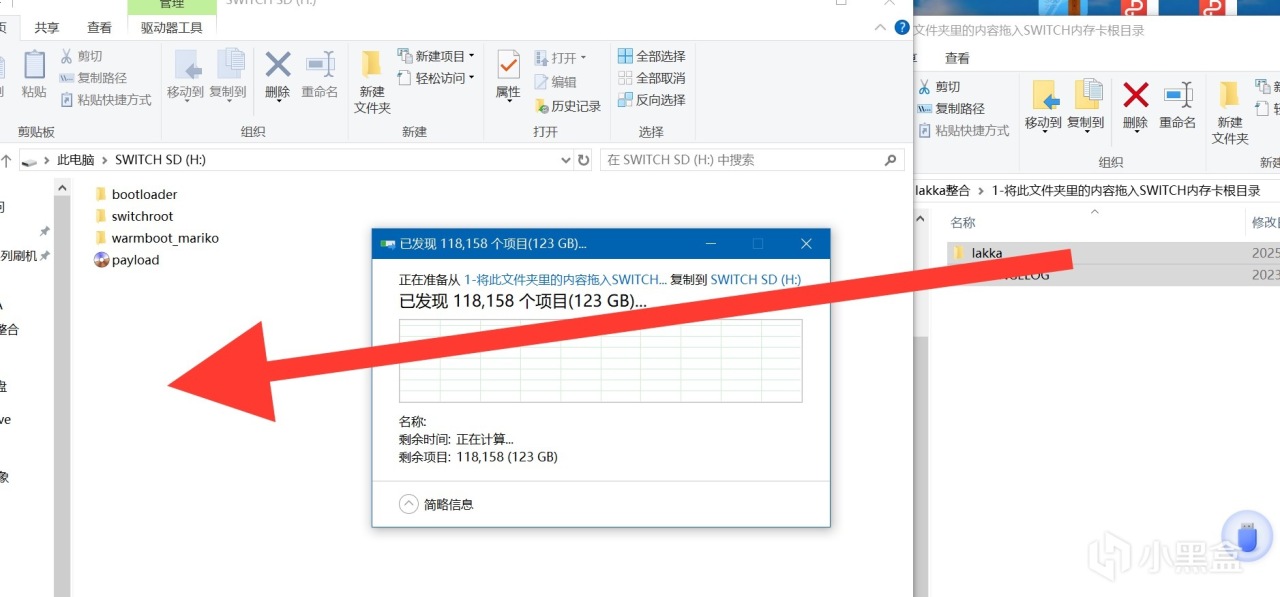
Task: Click Paste (粘贴) in SWITCH SD window
Action: coord(34,74)
